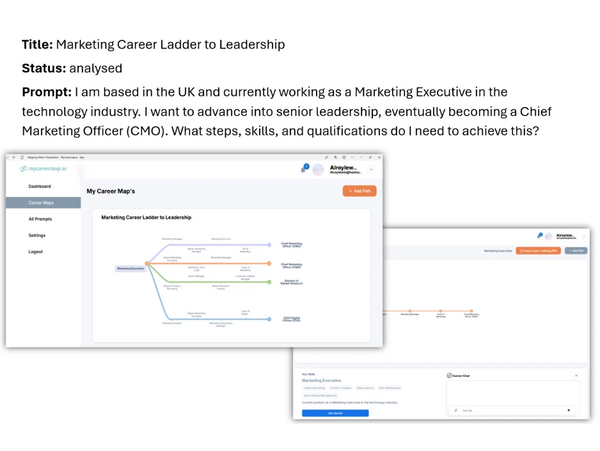Image resolution: width=600 pixels, height=451 pixels.
Task: Select Career Maps in the sidebar
Action: (43, 203)
